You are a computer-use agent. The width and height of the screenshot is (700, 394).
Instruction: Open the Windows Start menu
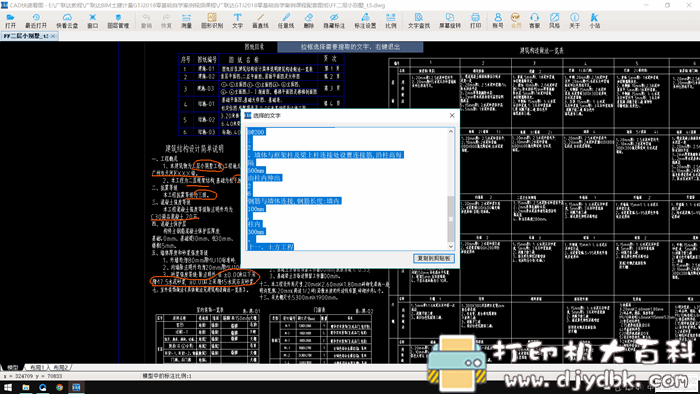pyautogui.click(x=8, y=387)
